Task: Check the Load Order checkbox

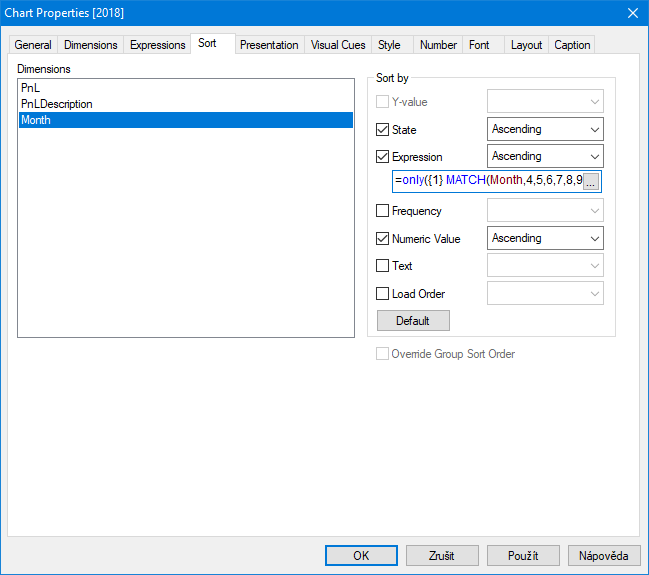Action: (382, 294)
